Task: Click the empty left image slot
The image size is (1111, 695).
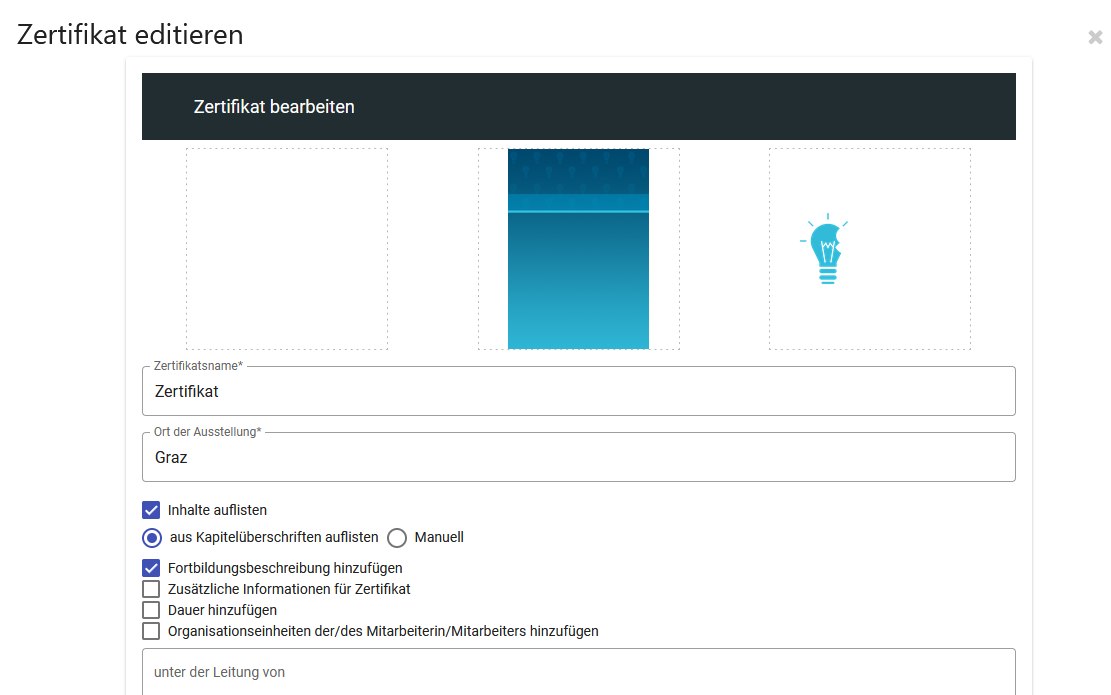Action: point(287,249)
